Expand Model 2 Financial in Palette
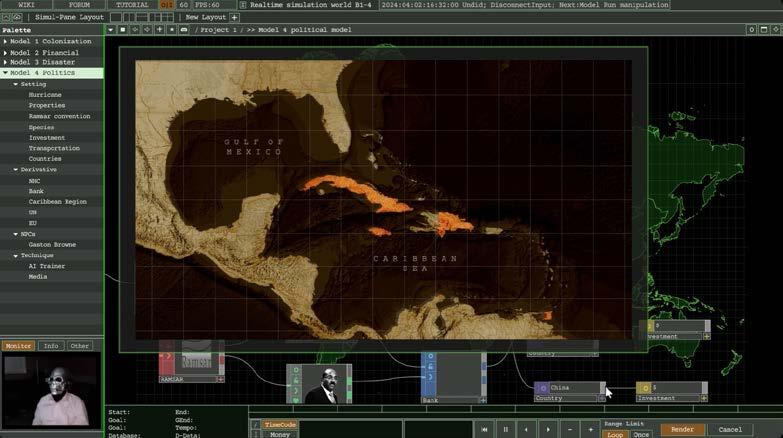 [x=5, y=52]
